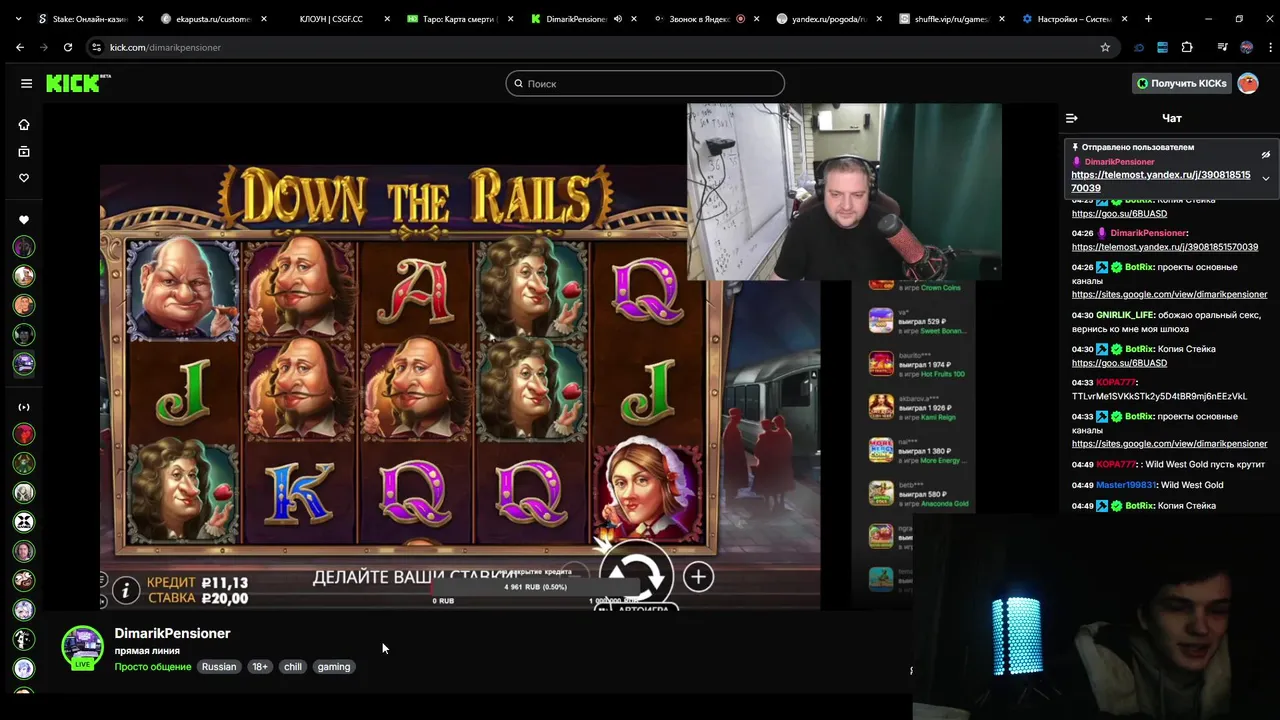The height and width of the screenshot is (720, 1280).
Task: Hide the pinned message eye-slash icon
Action: tap(1265, 155)
